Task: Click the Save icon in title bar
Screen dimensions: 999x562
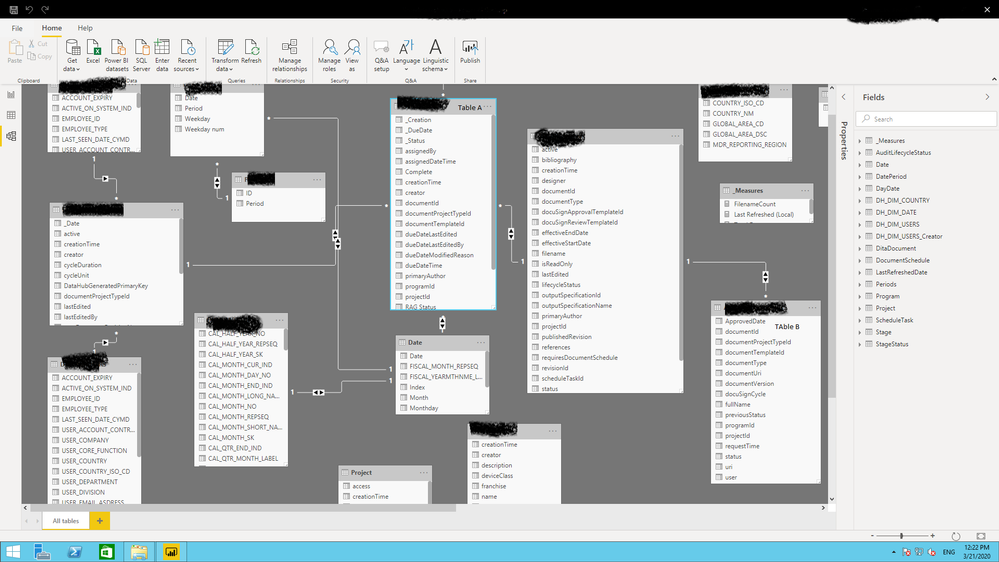Action: (13, 10)
